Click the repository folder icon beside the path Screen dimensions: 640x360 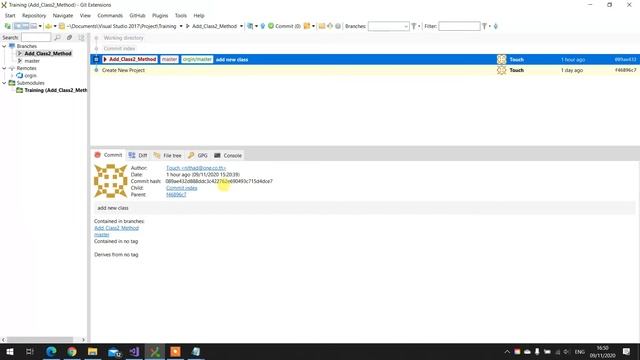click(62, 26)
